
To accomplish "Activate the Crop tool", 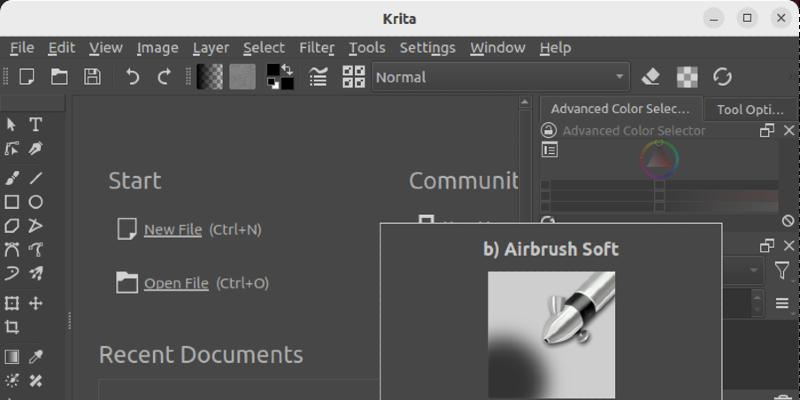I will 12,327.
